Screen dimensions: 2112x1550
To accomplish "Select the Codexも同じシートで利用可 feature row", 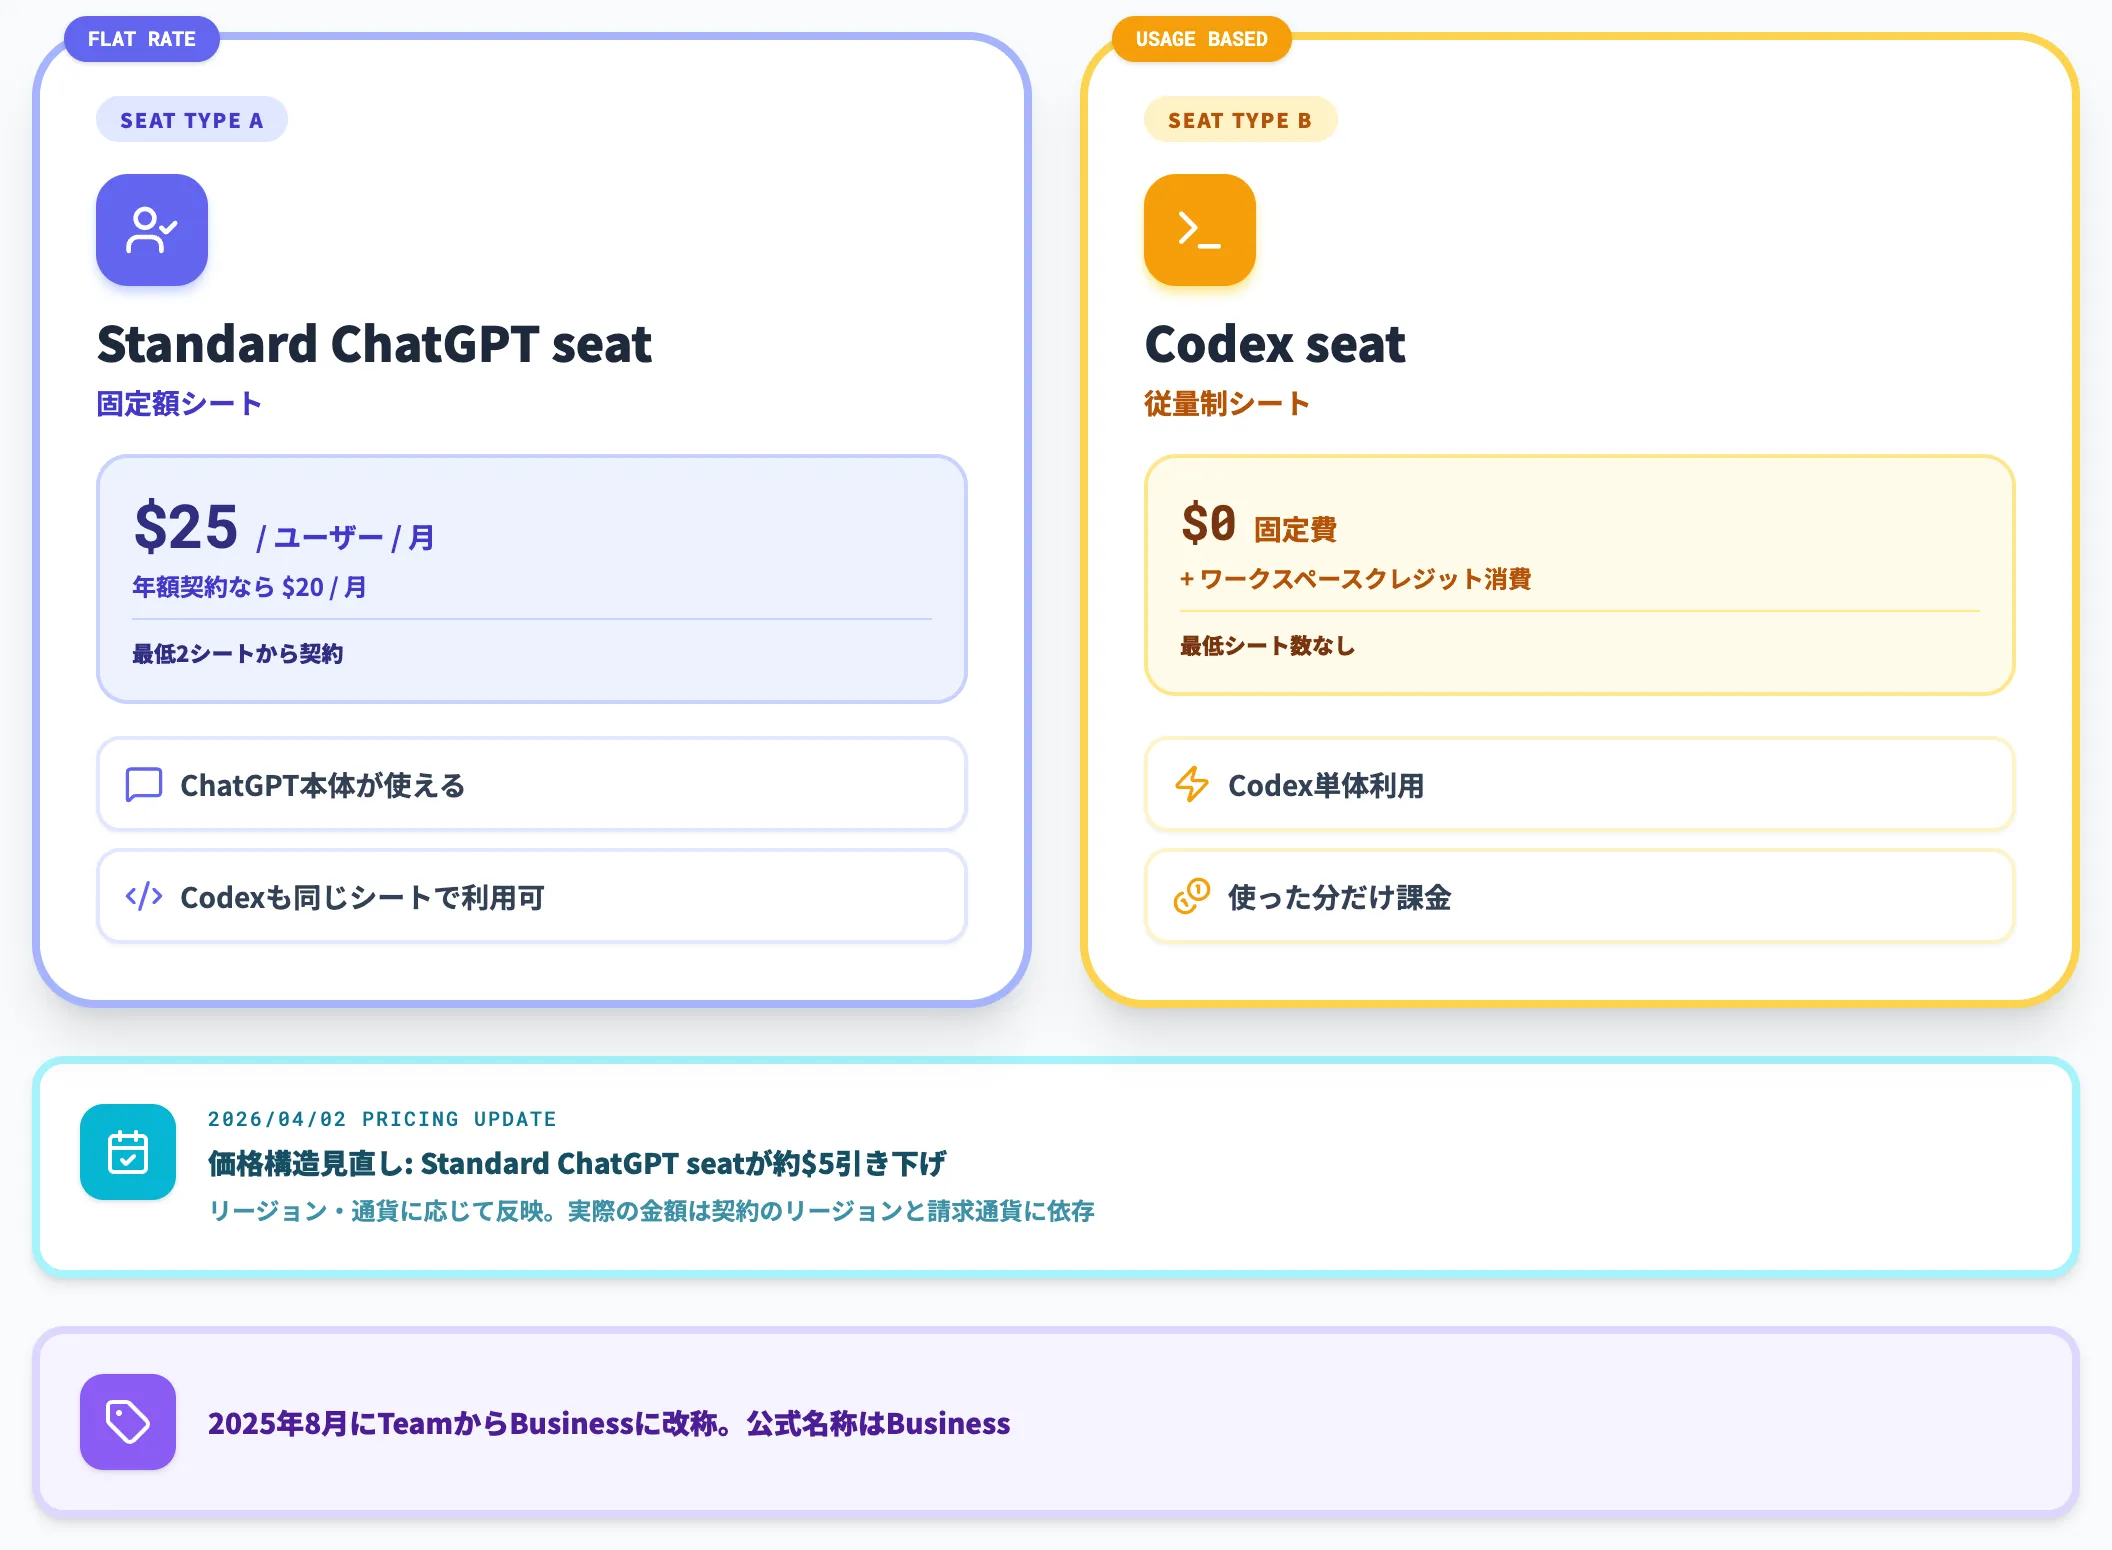I will pos(532,896).
